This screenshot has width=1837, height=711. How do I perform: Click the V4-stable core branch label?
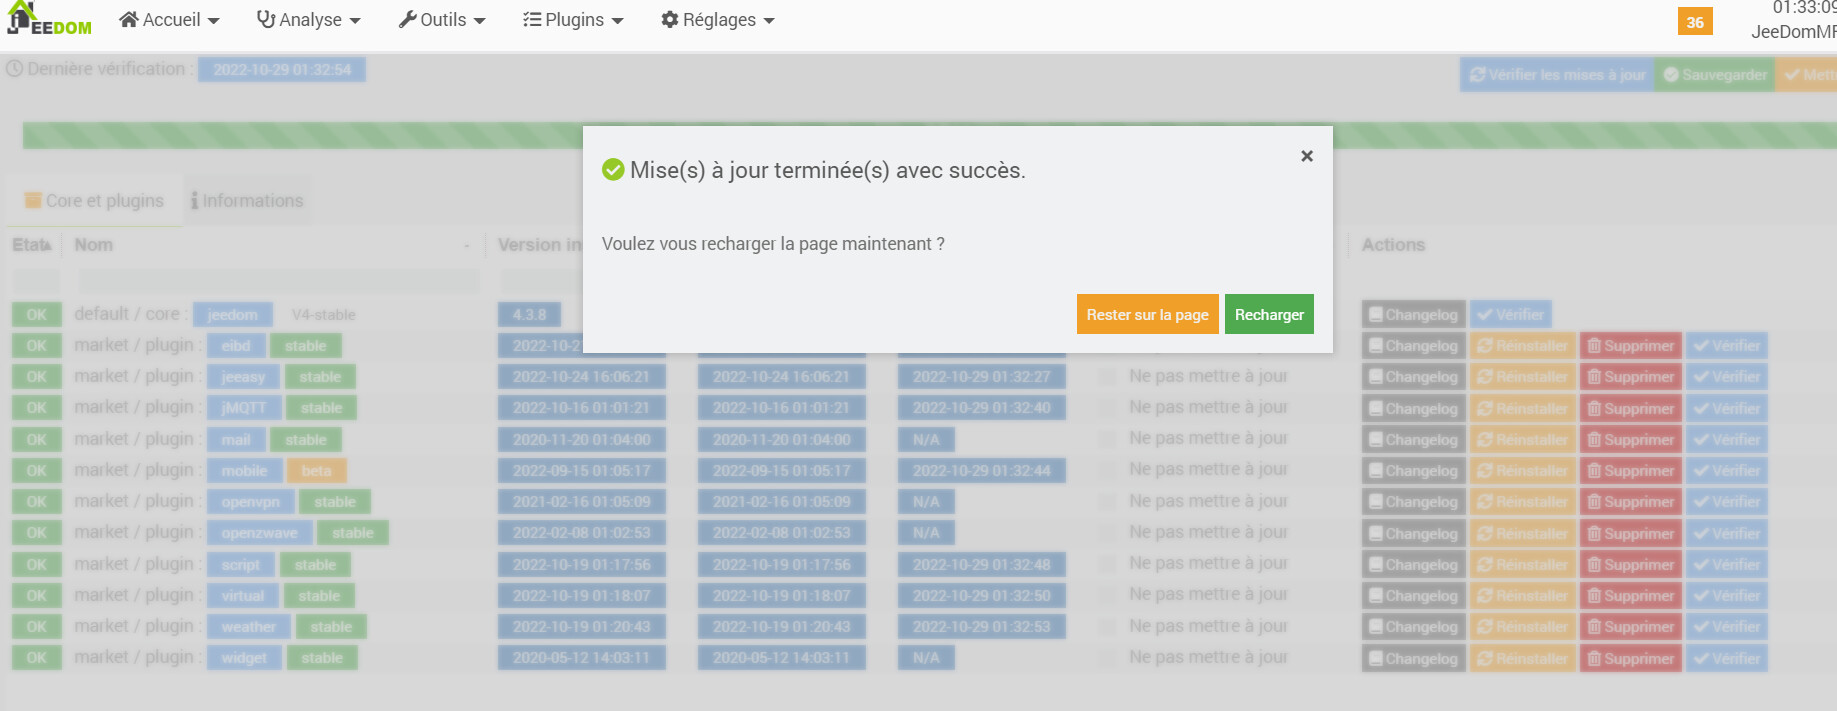pyautogui.click(x=323, y=315)
